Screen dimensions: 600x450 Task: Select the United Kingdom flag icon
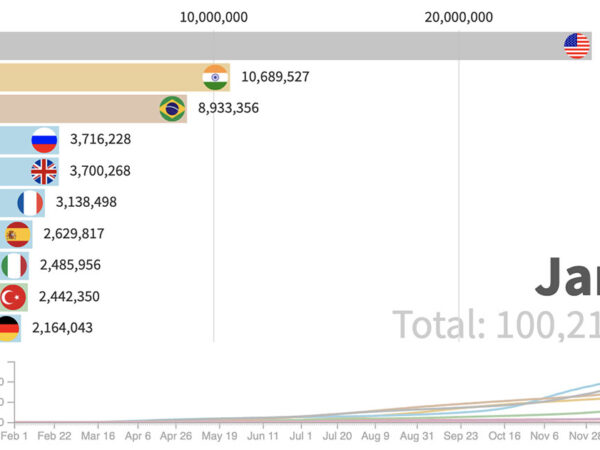44,172
